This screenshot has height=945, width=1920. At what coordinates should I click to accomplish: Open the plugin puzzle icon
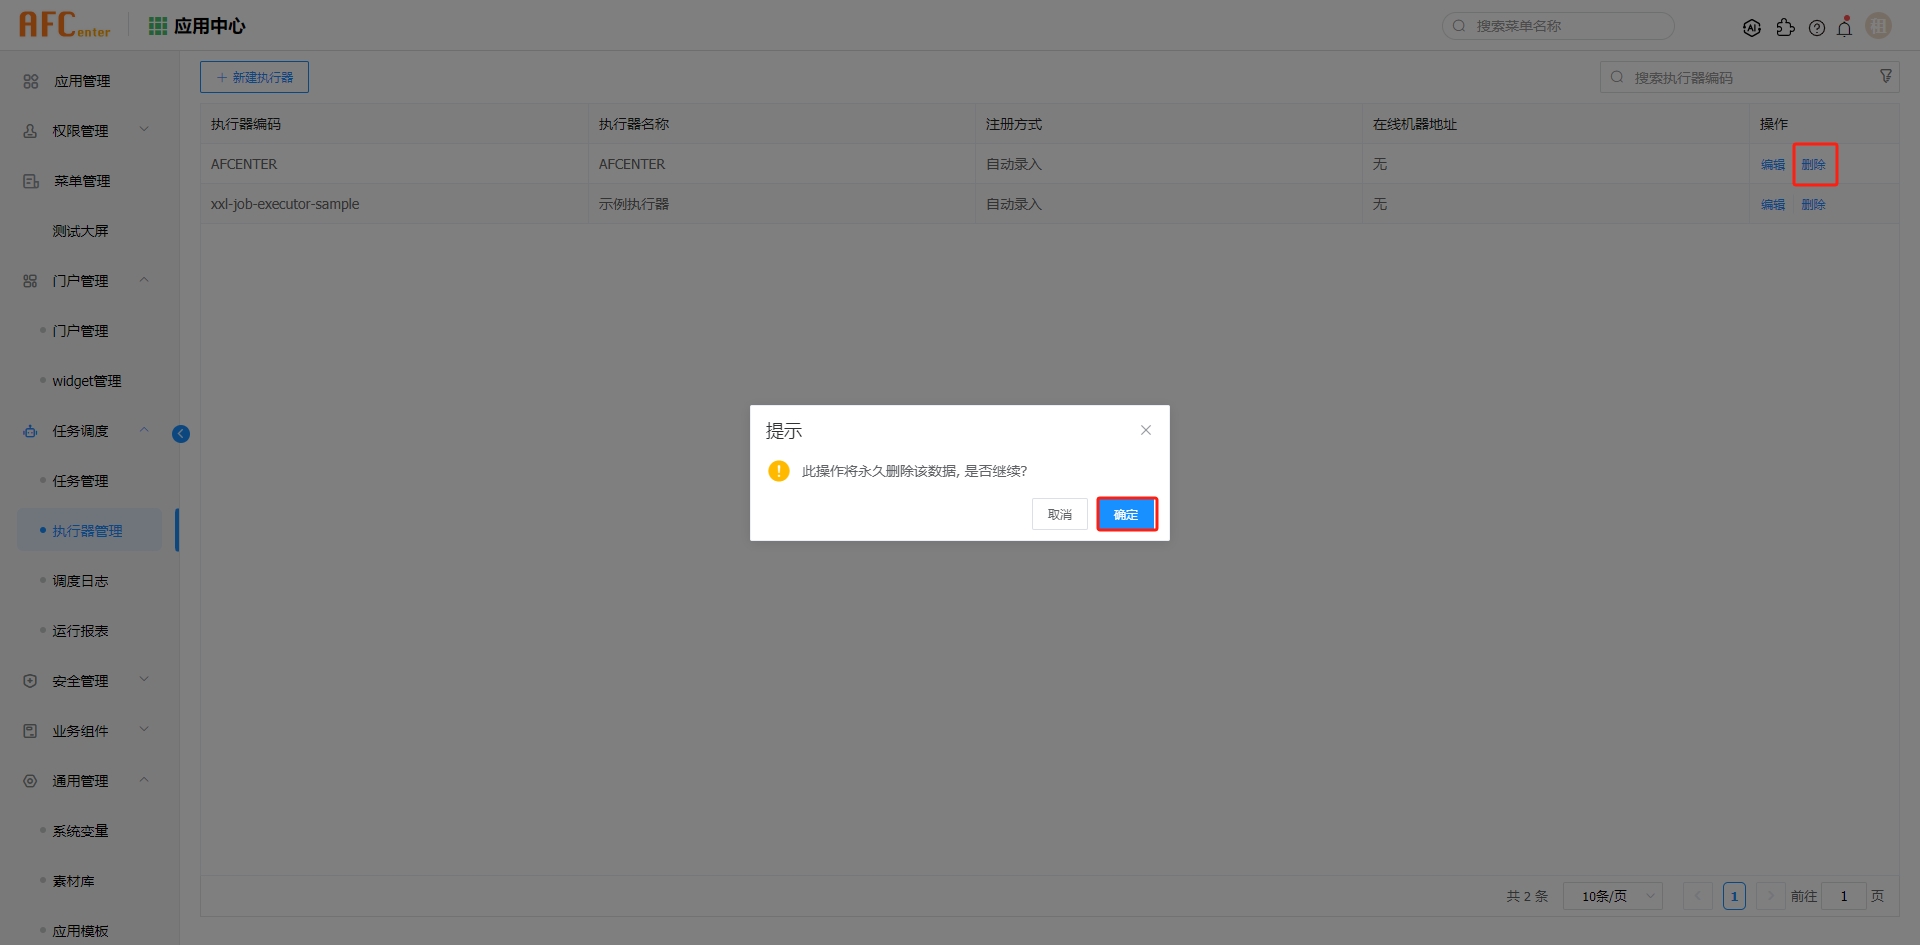[1785, 28]
